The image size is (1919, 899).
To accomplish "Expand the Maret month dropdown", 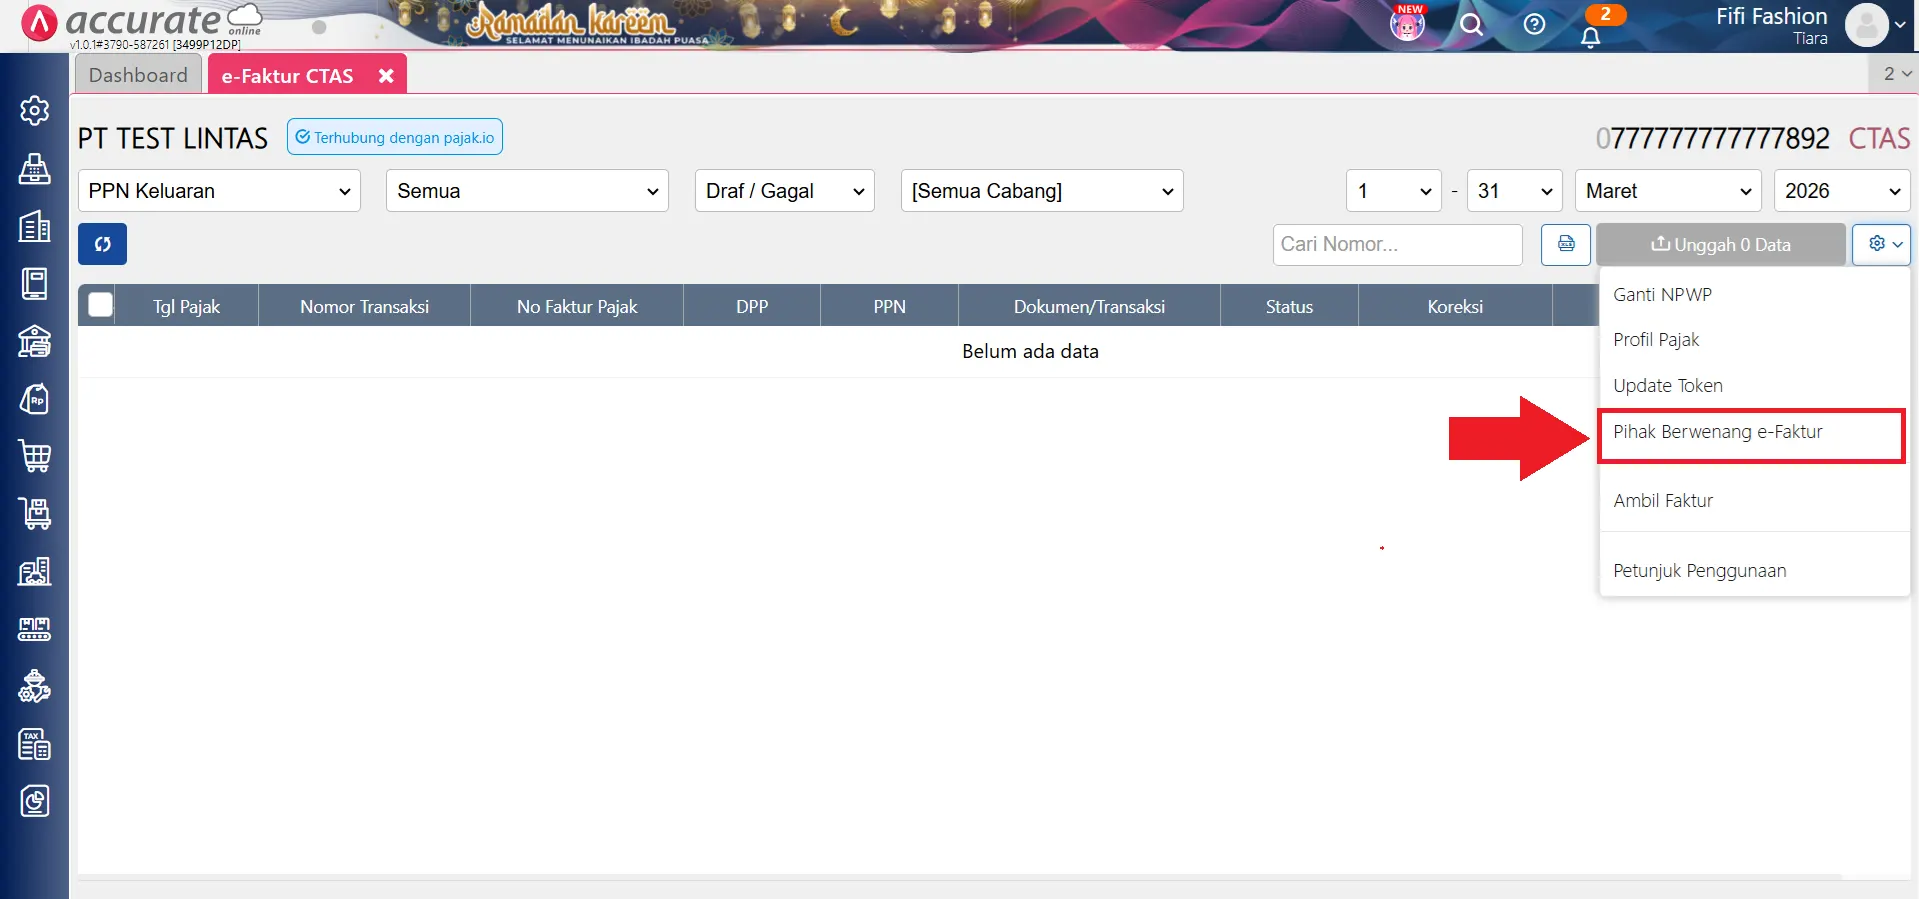I will pyautogui.click(x=1667, y=191).
